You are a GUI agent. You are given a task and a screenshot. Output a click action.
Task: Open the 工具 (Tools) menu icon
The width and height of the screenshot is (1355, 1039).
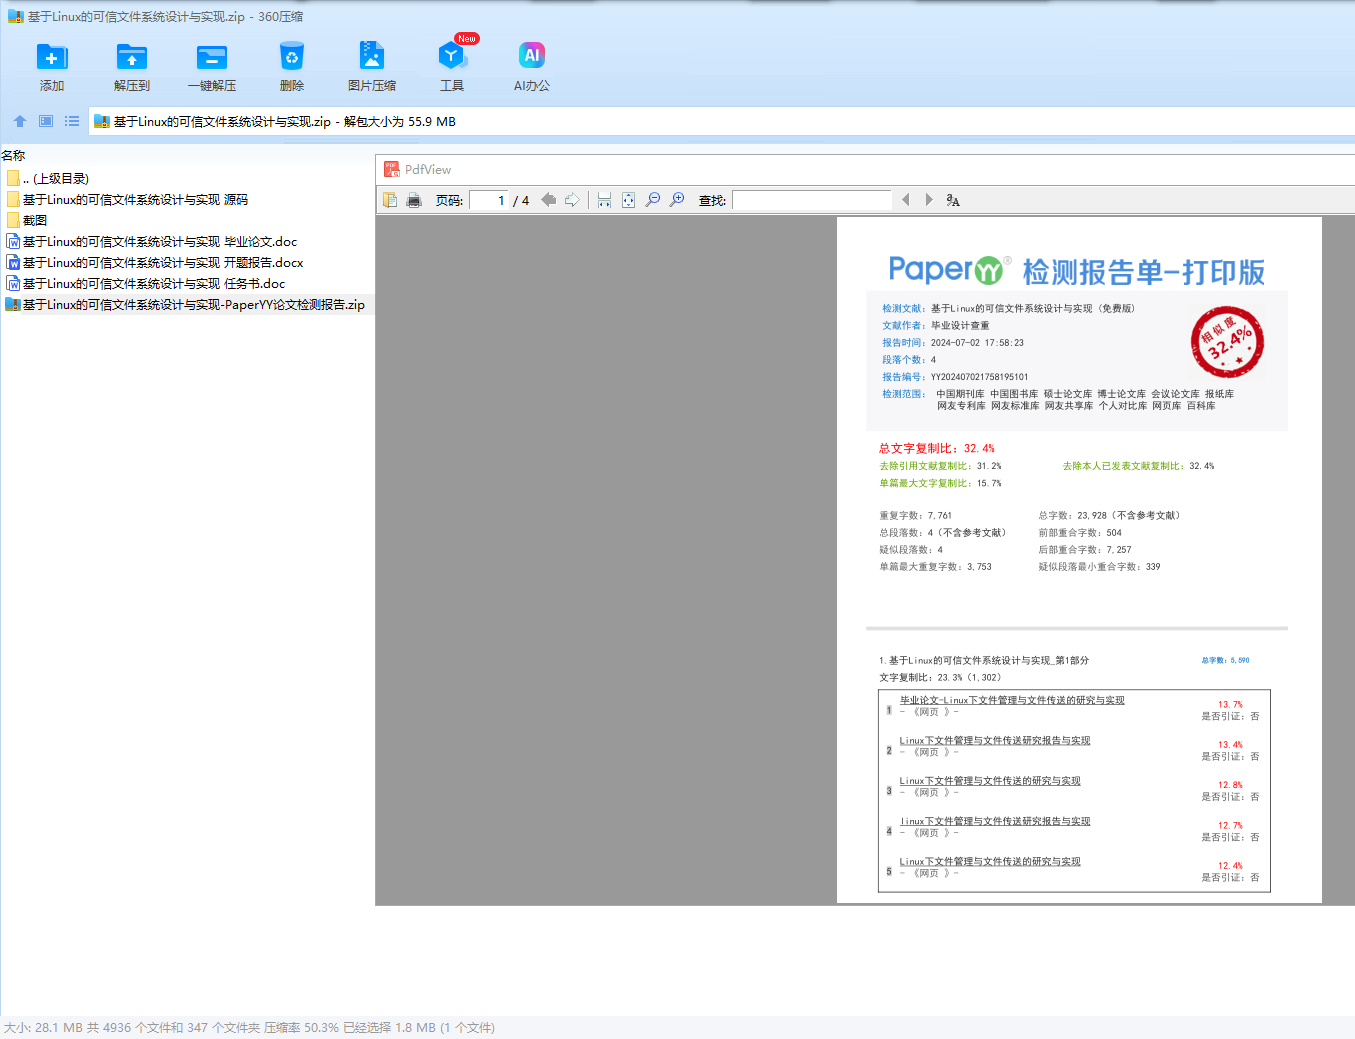(x=452, y=56)
